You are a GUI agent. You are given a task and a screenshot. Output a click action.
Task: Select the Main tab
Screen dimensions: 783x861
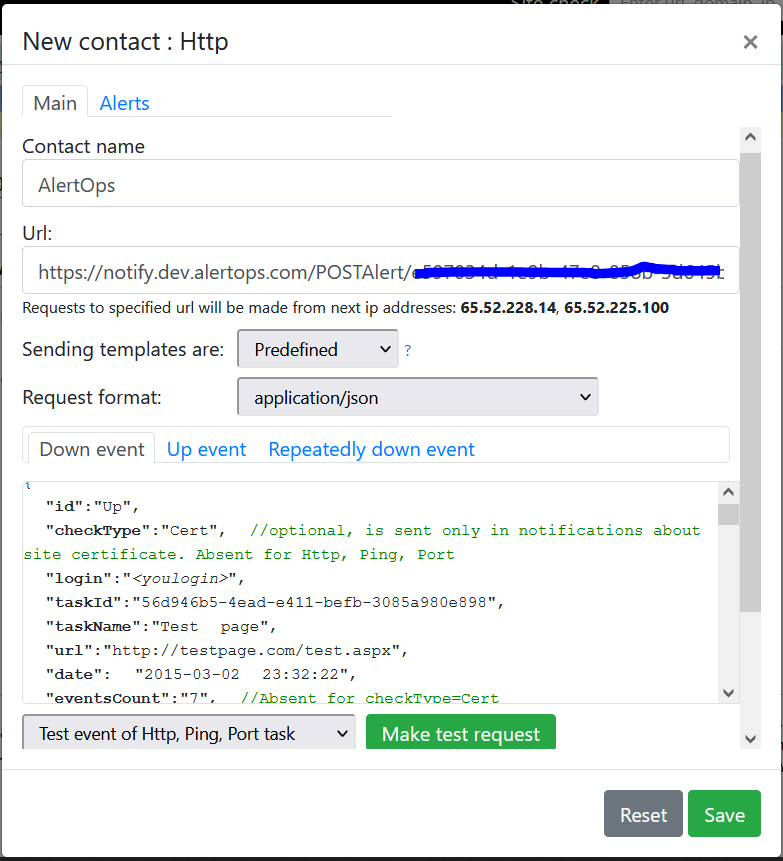pos(55,103)
